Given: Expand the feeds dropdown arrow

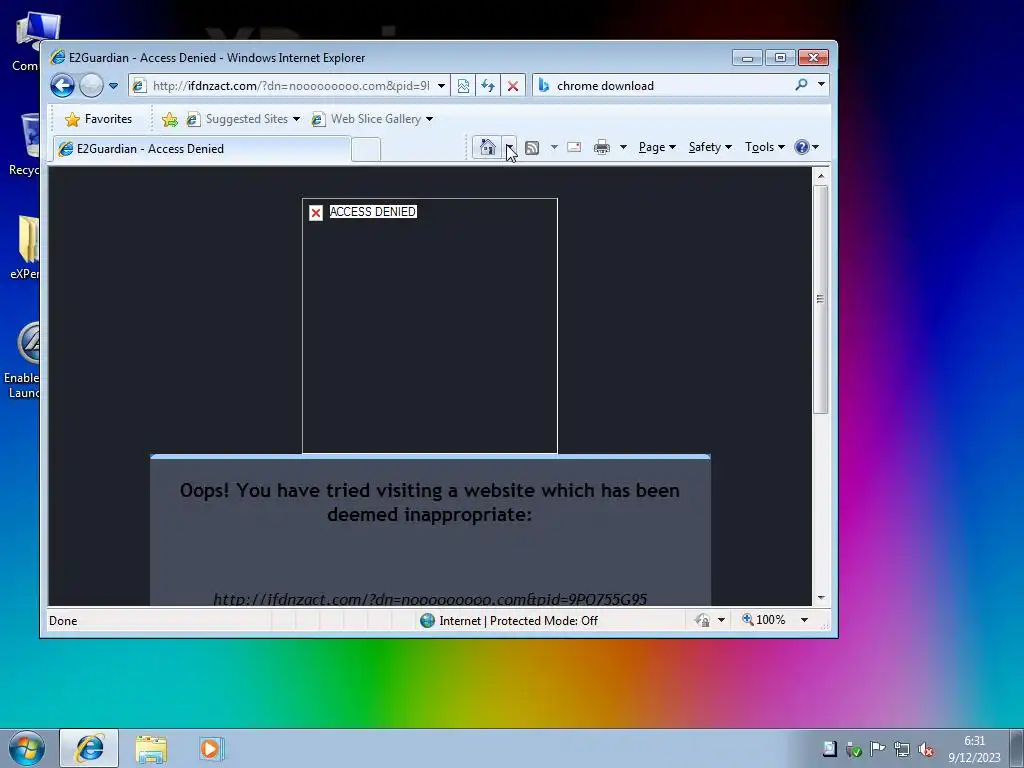Looking at the screenshot, I should tap(554, 148).
